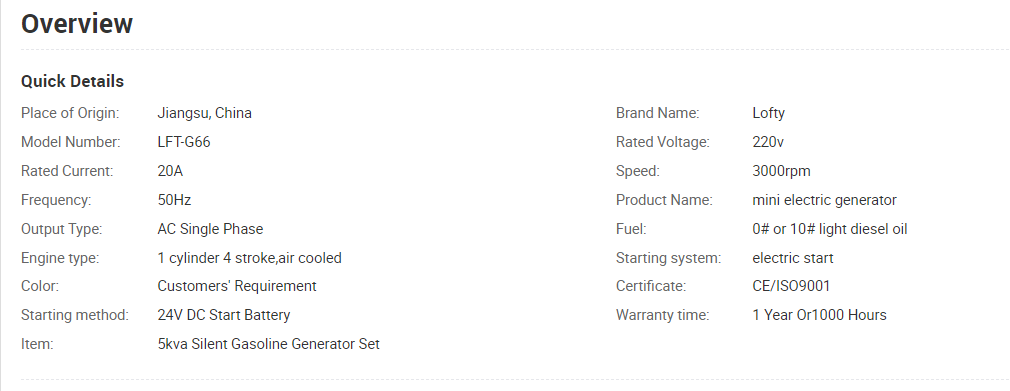Click the 50Hz frequency value
The image size is (1010, 391).
coord(174,200)
